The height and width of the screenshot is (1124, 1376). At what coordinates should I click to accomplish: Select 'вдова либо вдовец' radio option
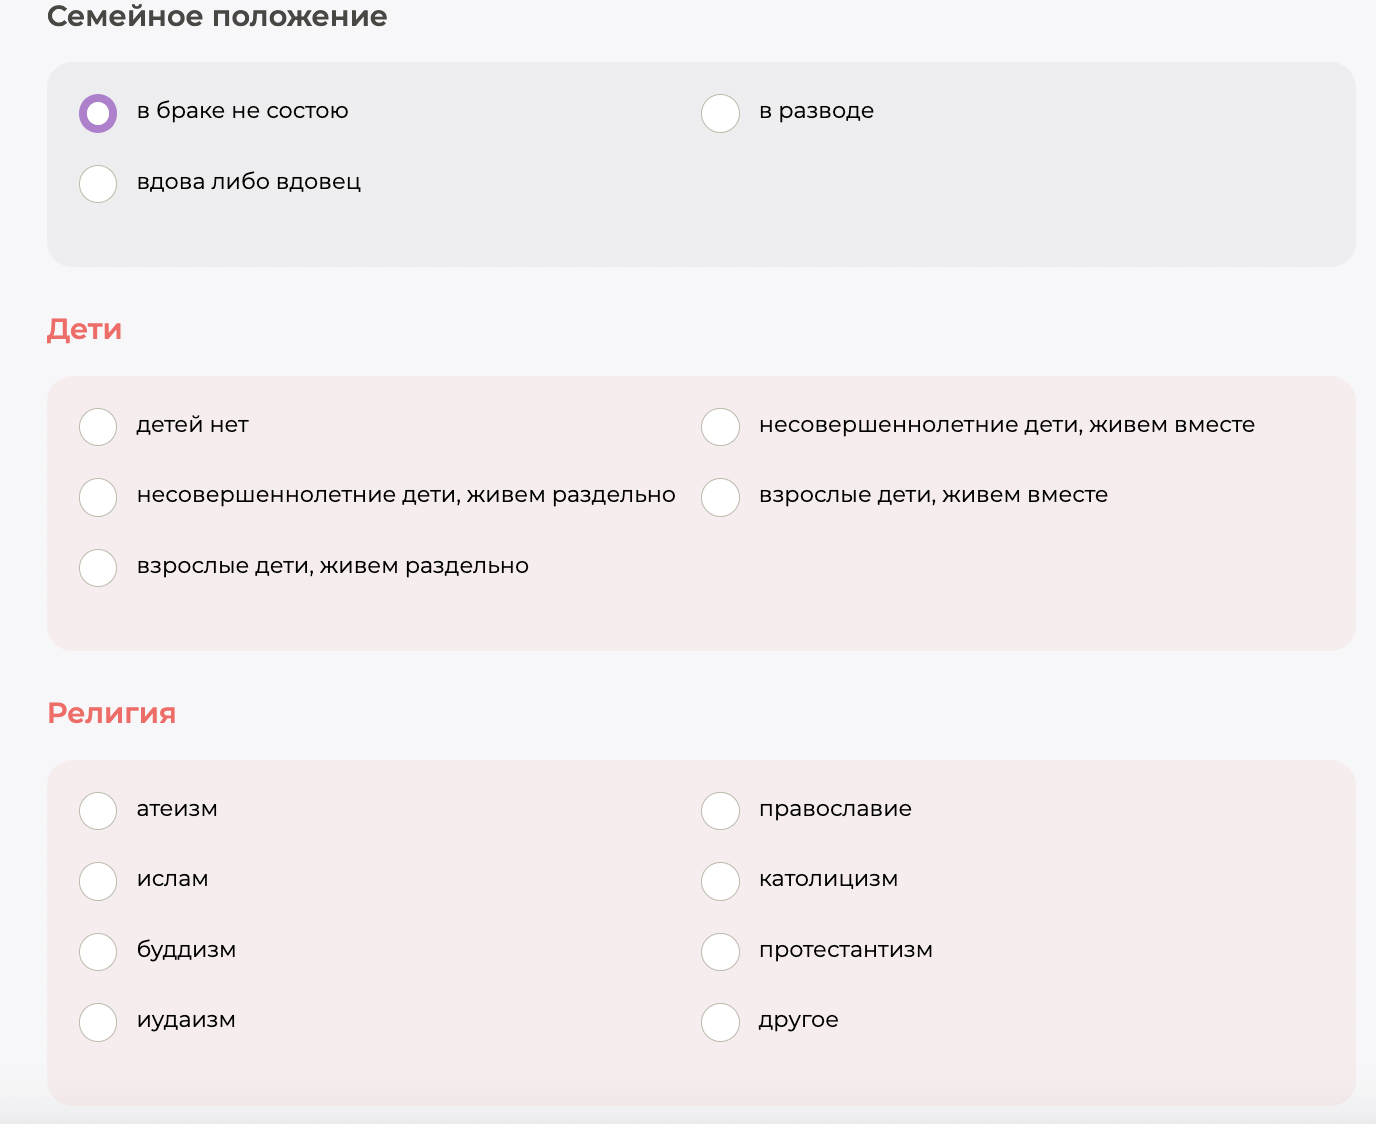98,184
